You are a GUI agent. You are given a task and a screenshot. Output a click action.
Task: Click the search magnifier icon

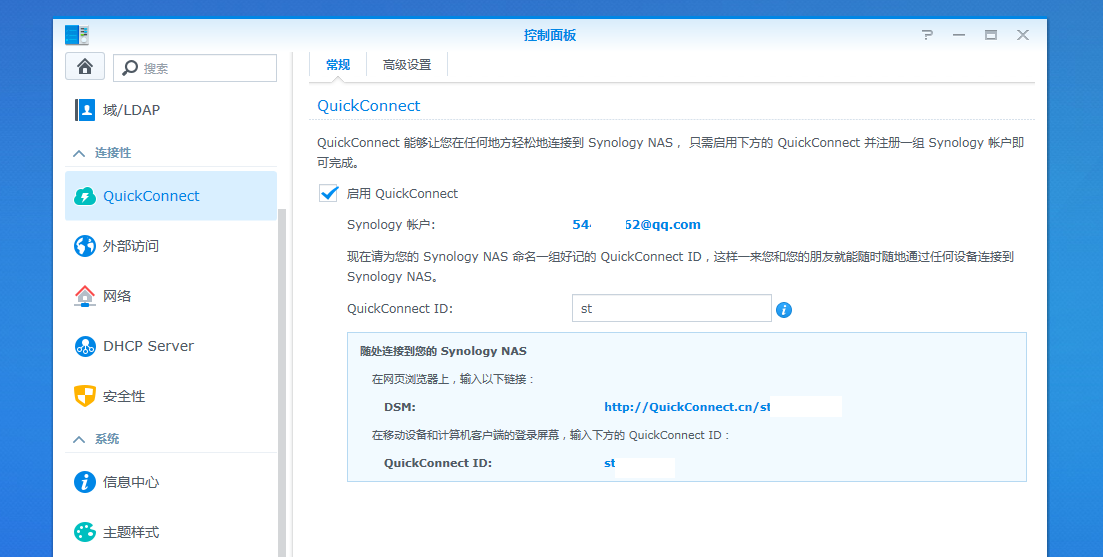(130, 68)
